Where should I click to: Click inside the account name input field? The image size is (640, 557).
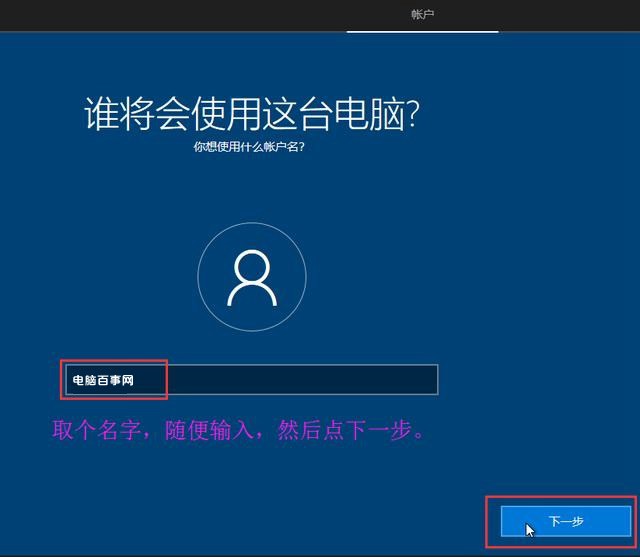point(300,380)
